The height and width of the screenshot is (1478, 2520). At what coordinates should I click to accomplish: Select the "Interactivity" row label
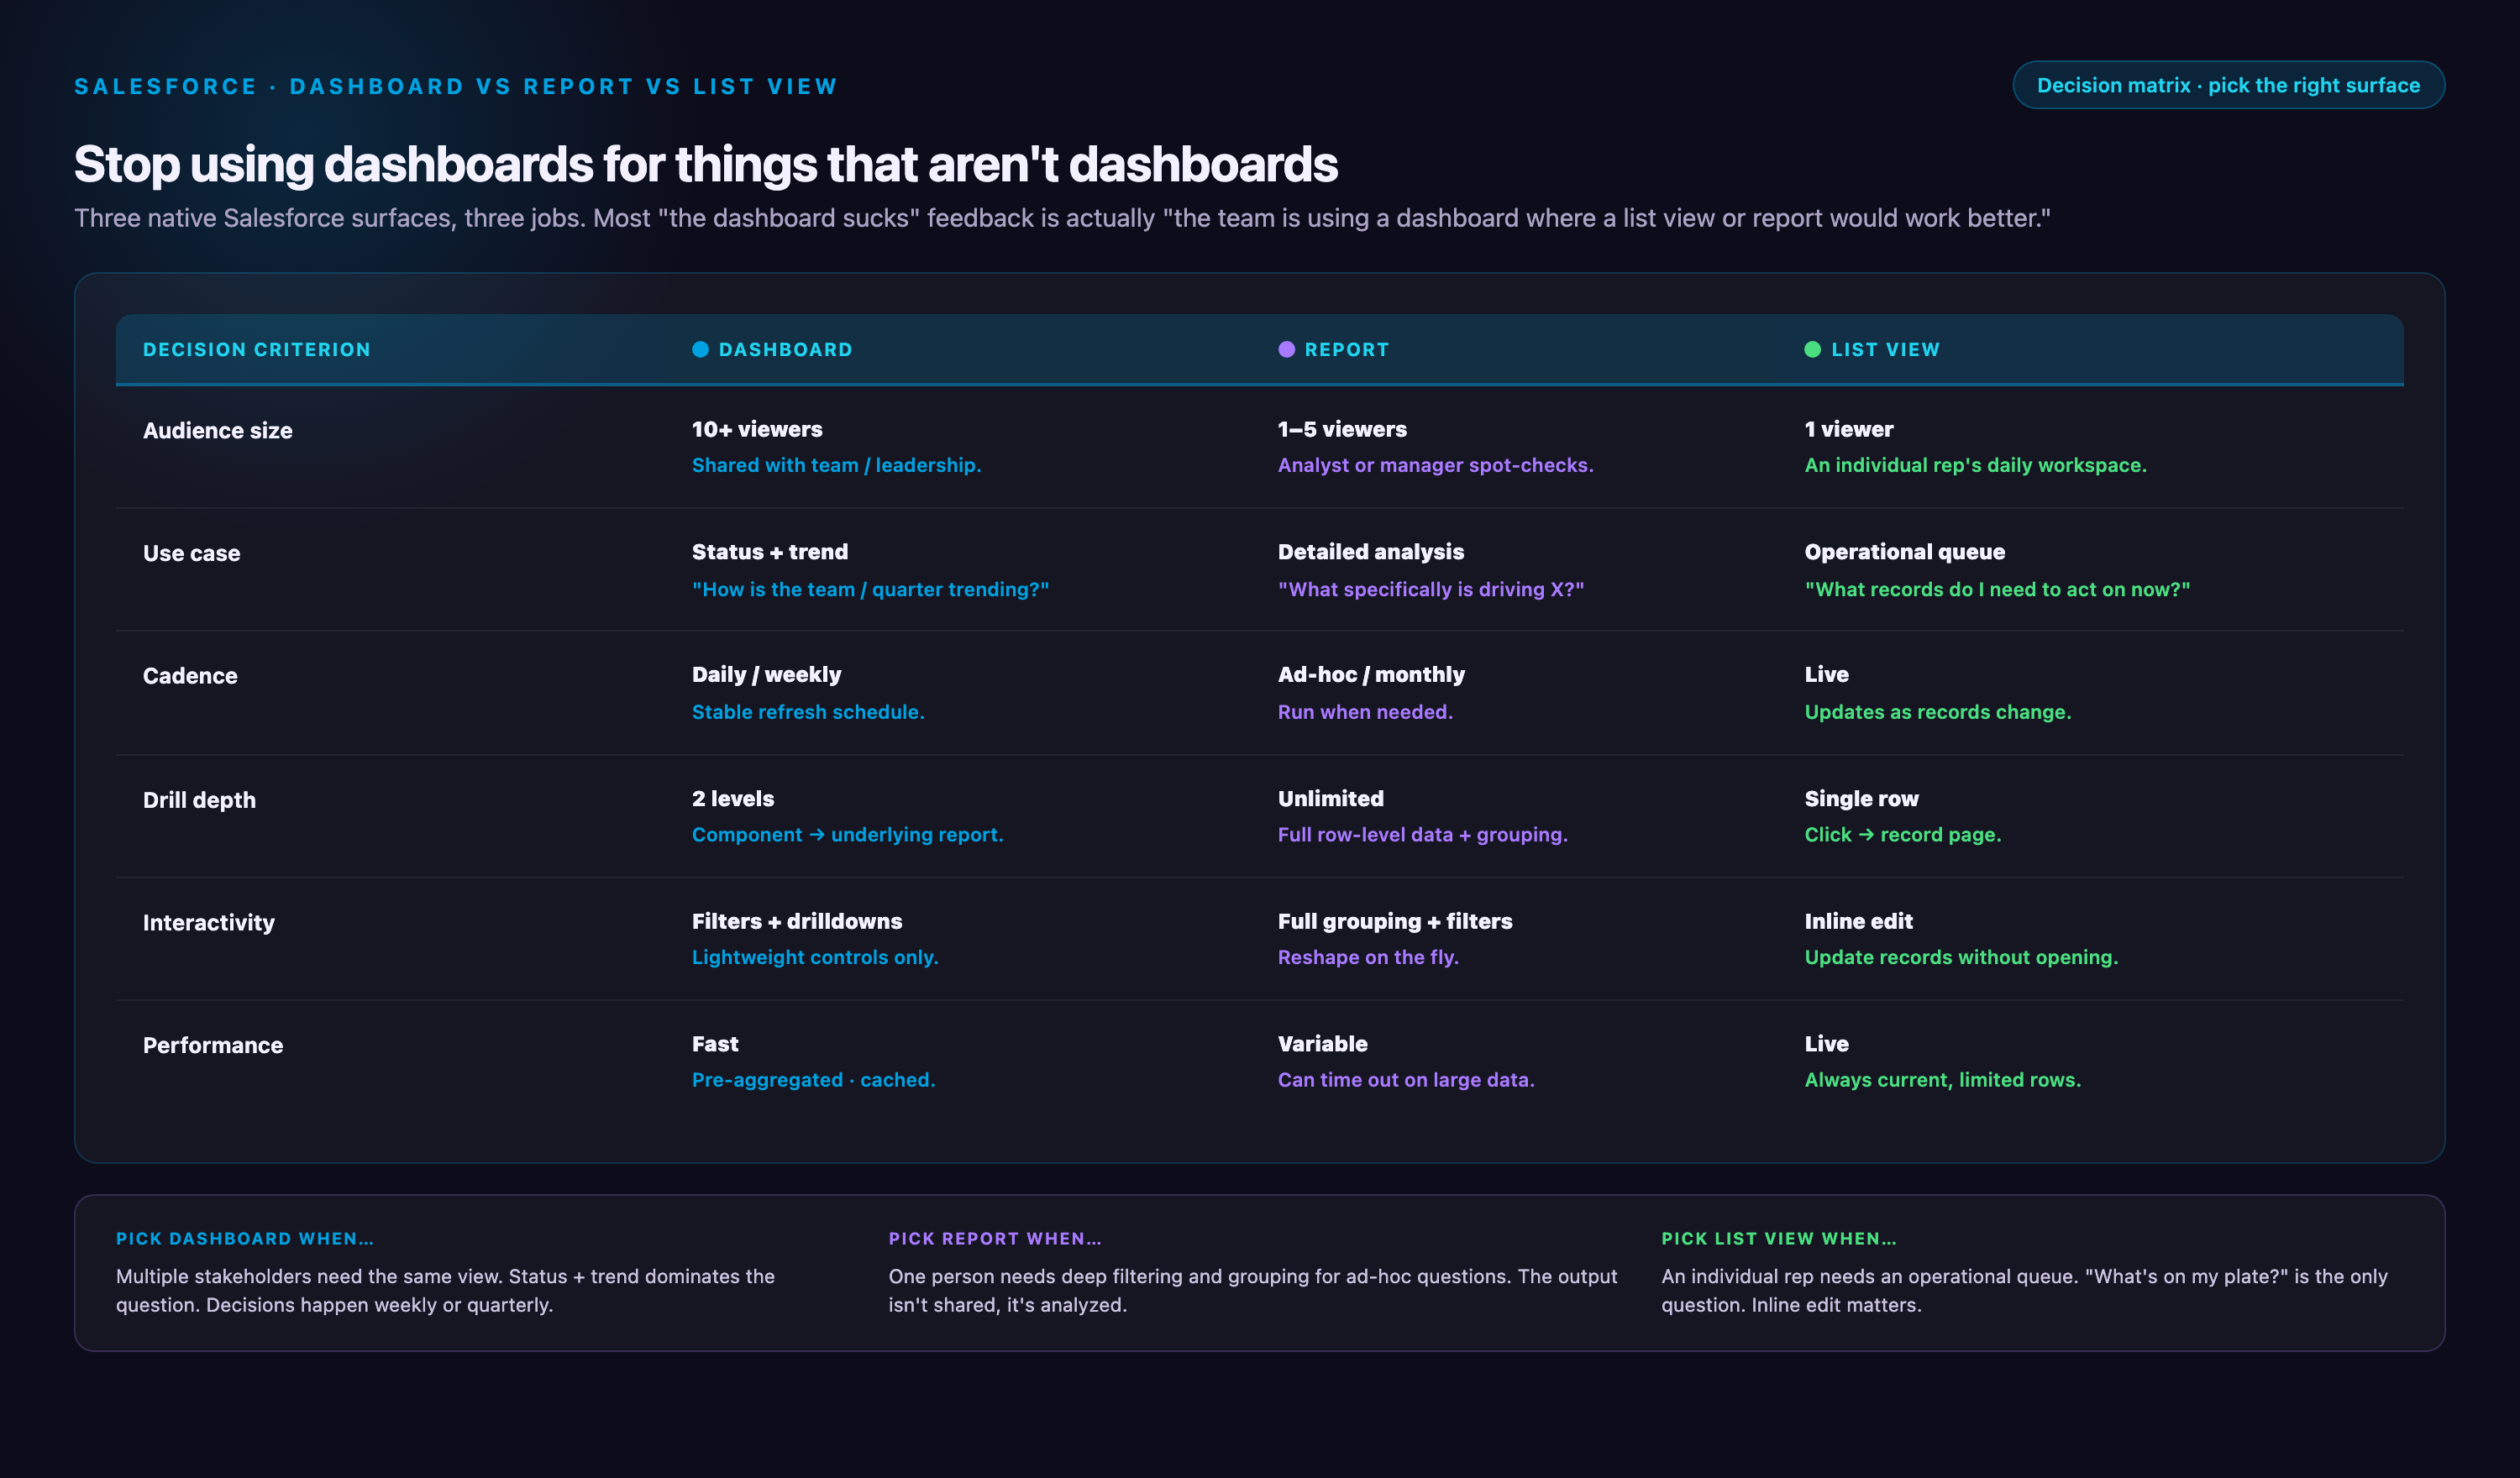click(x=208, y=923)
